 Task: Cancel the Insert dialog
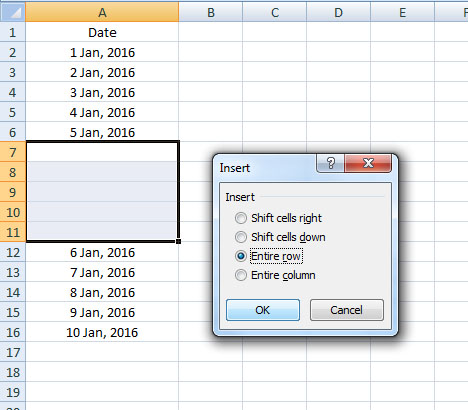pyautogui.click(x=347, y=310)
